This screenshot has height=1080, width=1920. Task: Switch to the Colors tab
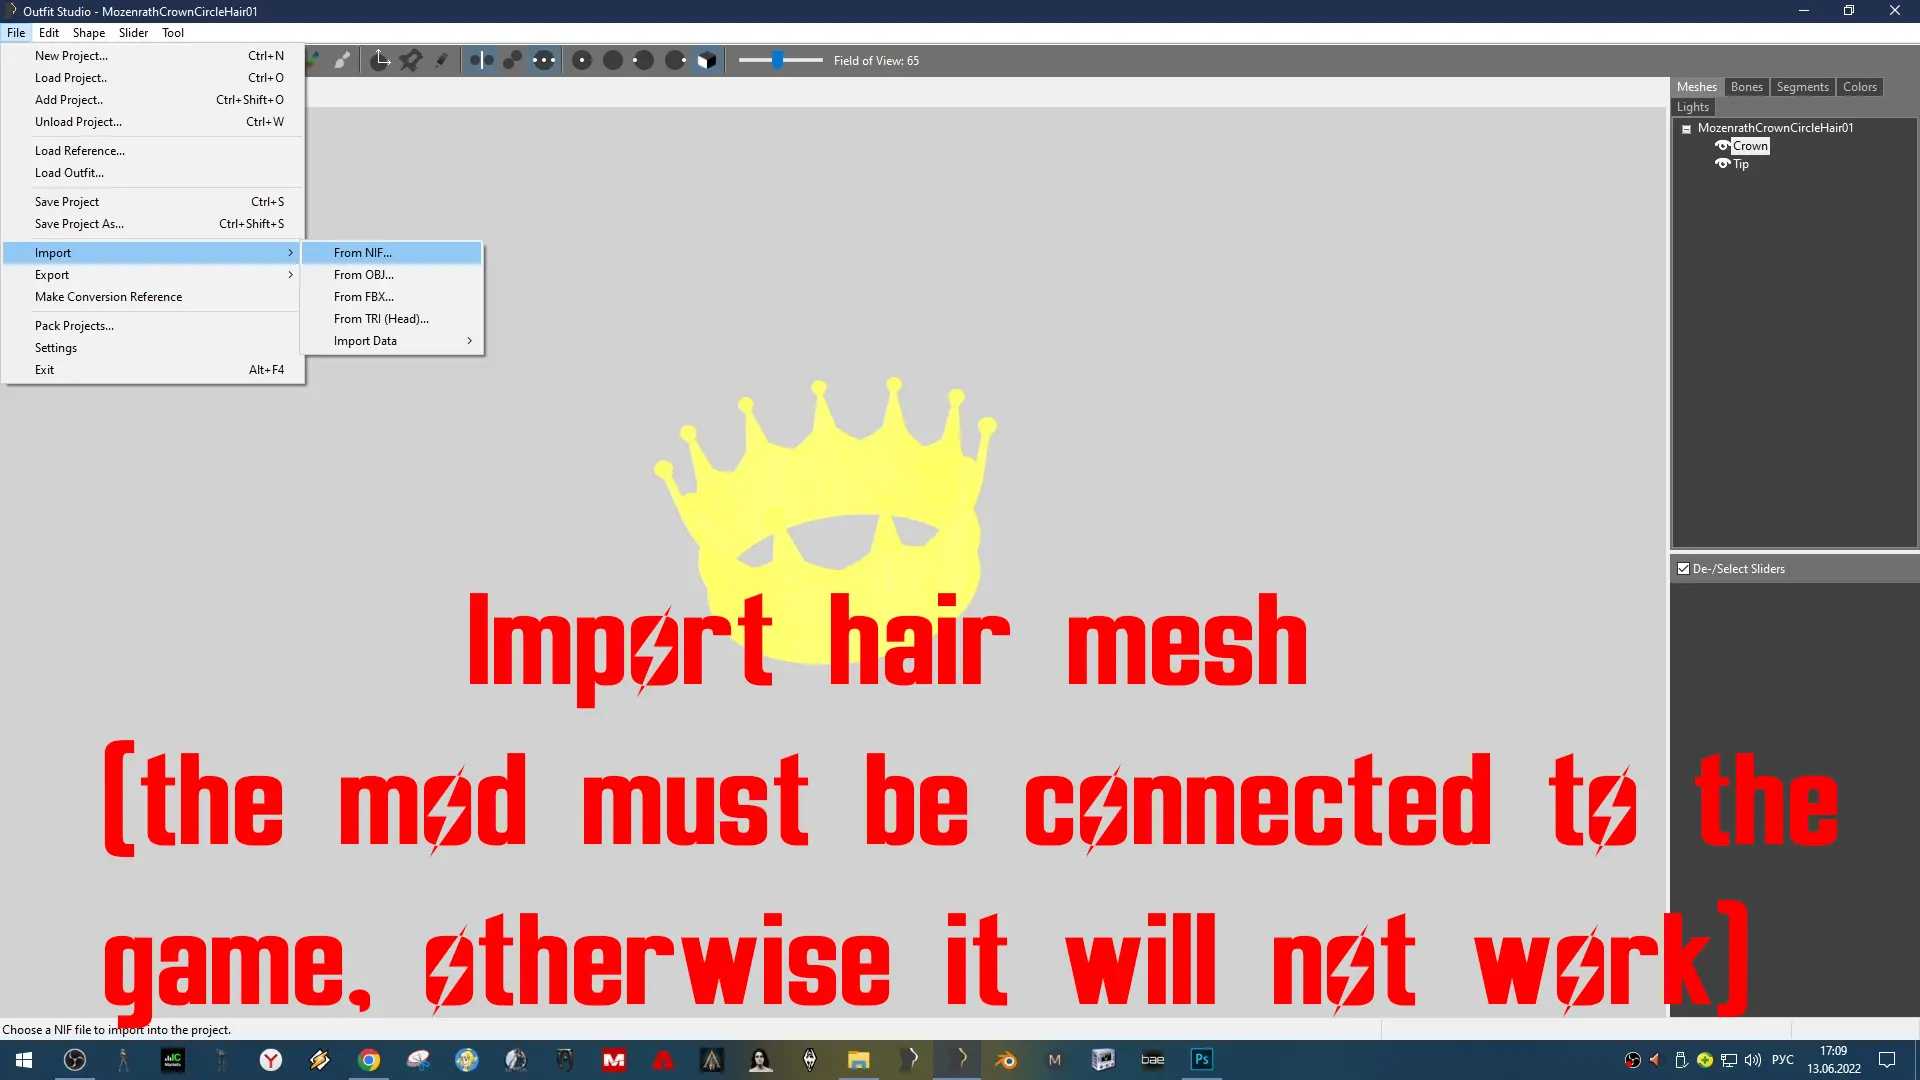(1859, 87)
